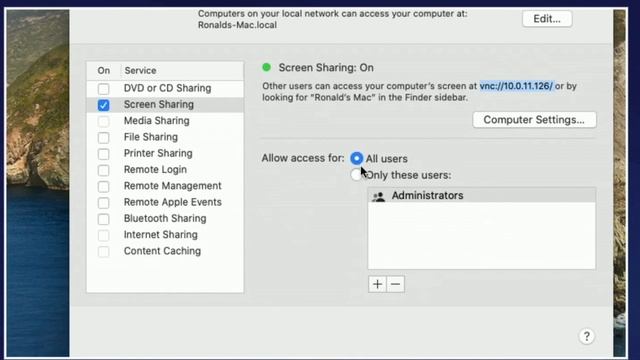Select the Remote Apple Events label

click(173, 202)
